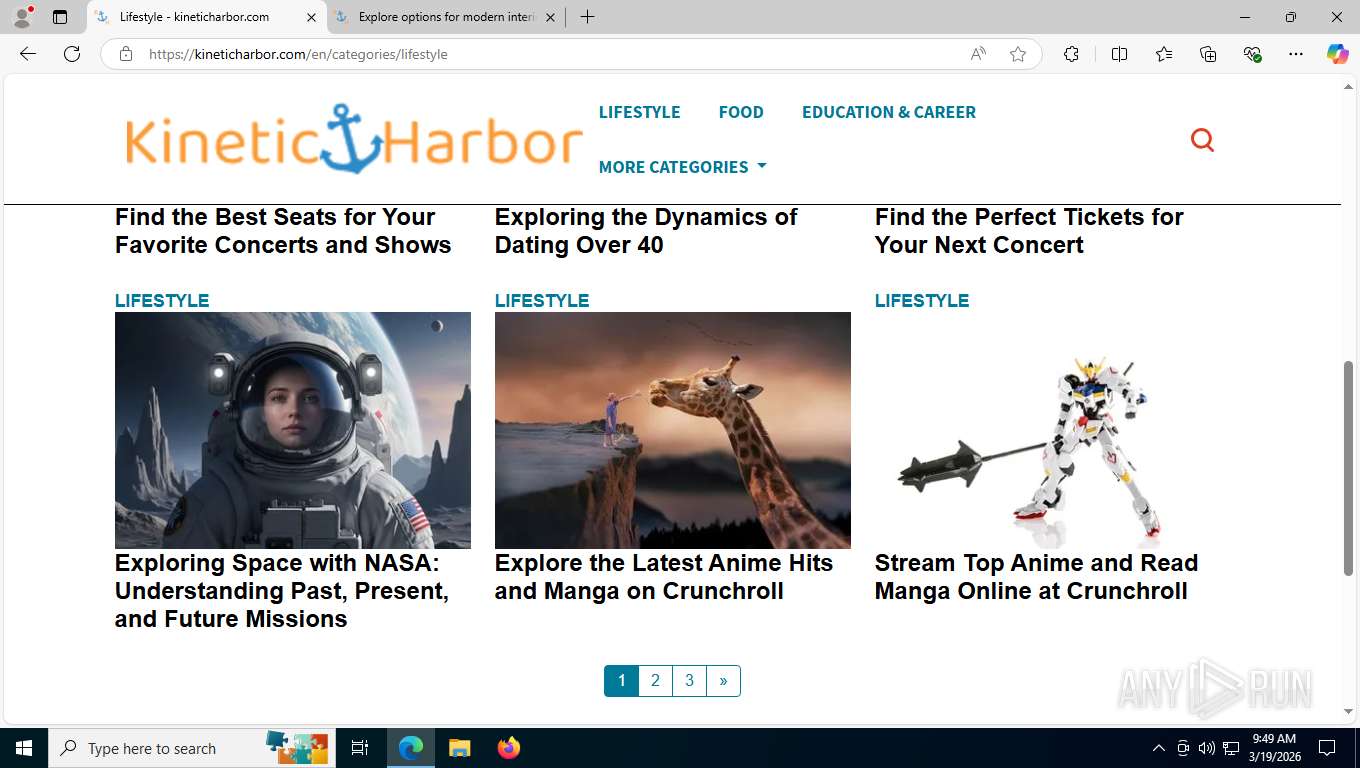Open article Explore the Latest Anime Hits
The height and width of the screenshot is (768, 1360).
(x=664, y=577)
